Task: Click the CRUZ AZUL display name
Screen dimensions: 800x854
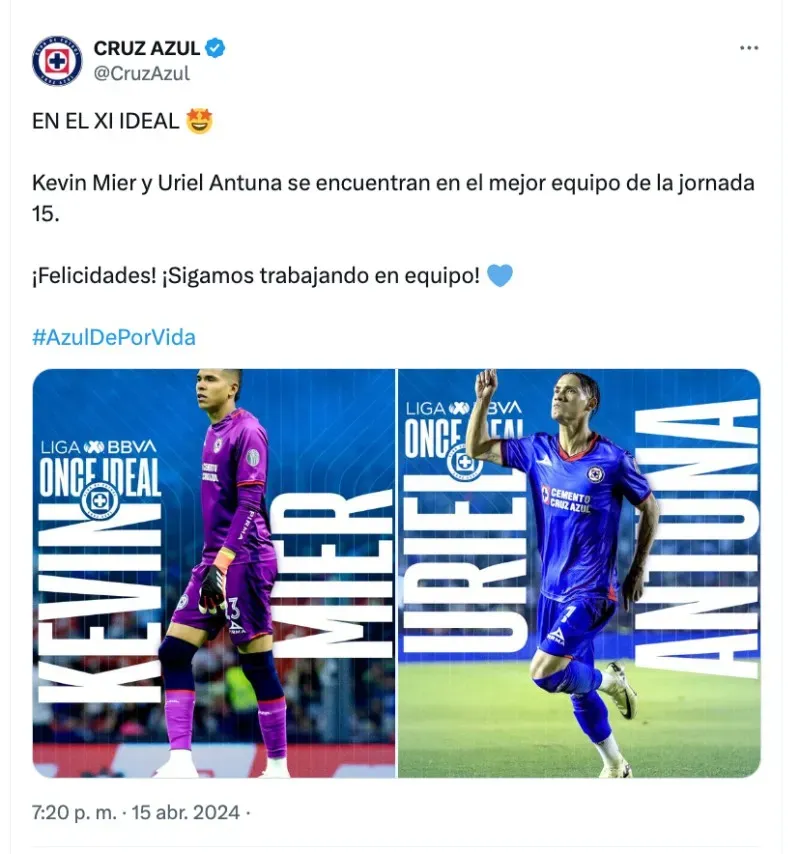Action: pos(146,48)
